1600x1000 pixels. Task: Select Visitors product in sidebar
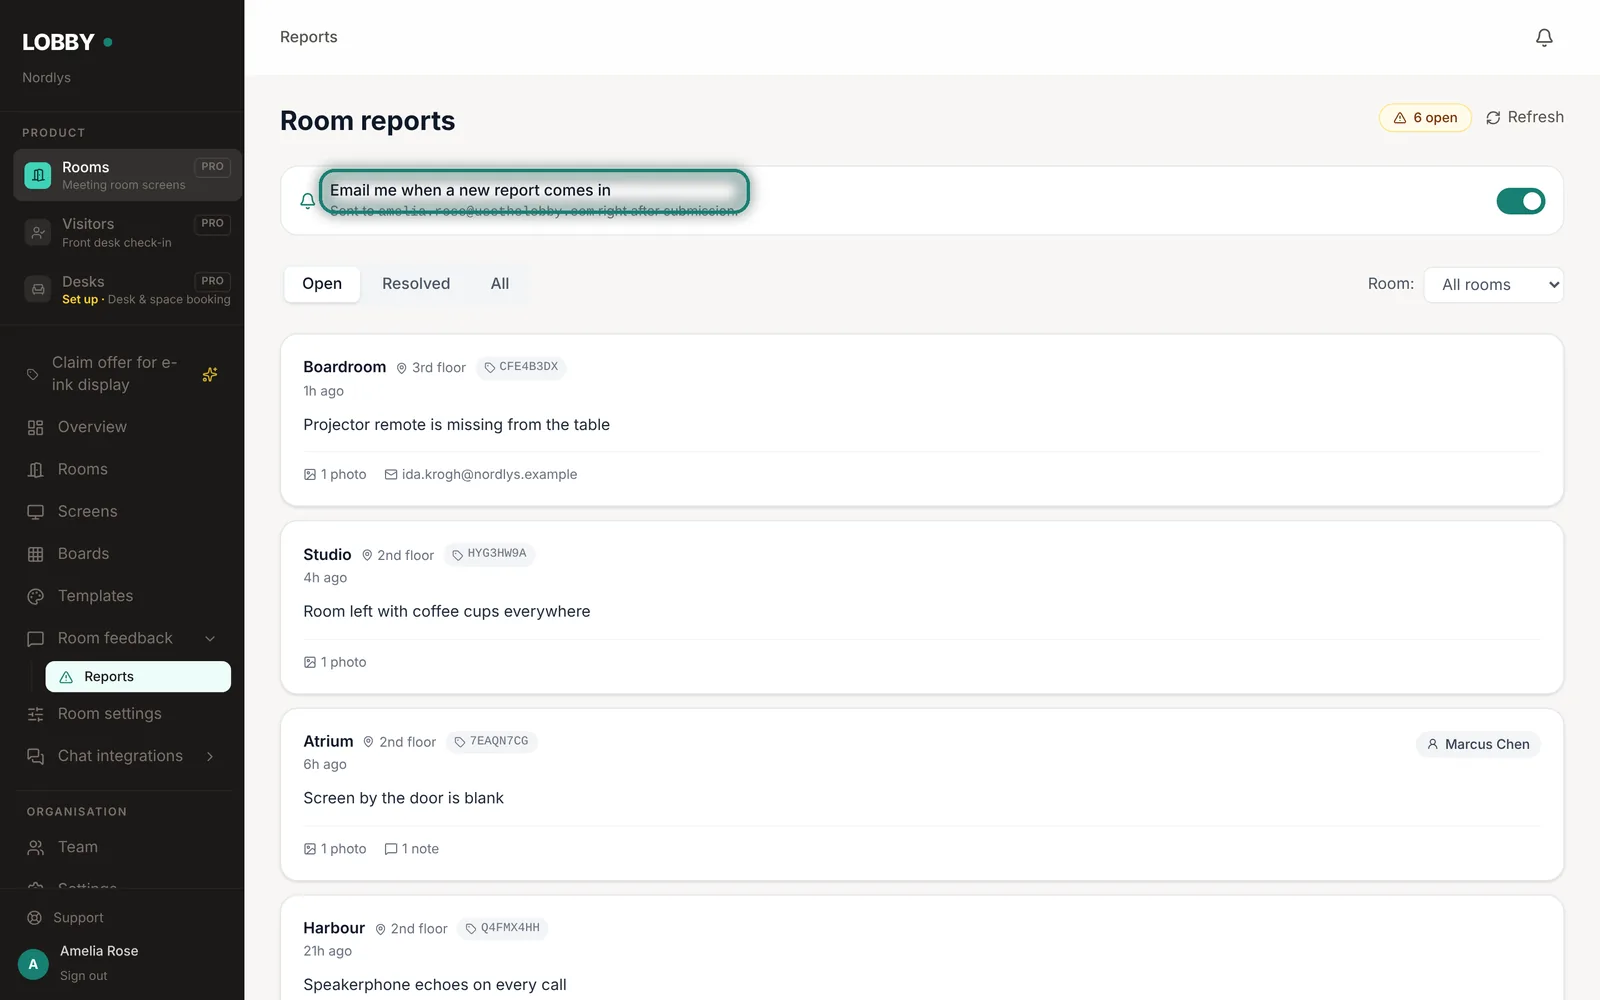[x=127, y=232]
